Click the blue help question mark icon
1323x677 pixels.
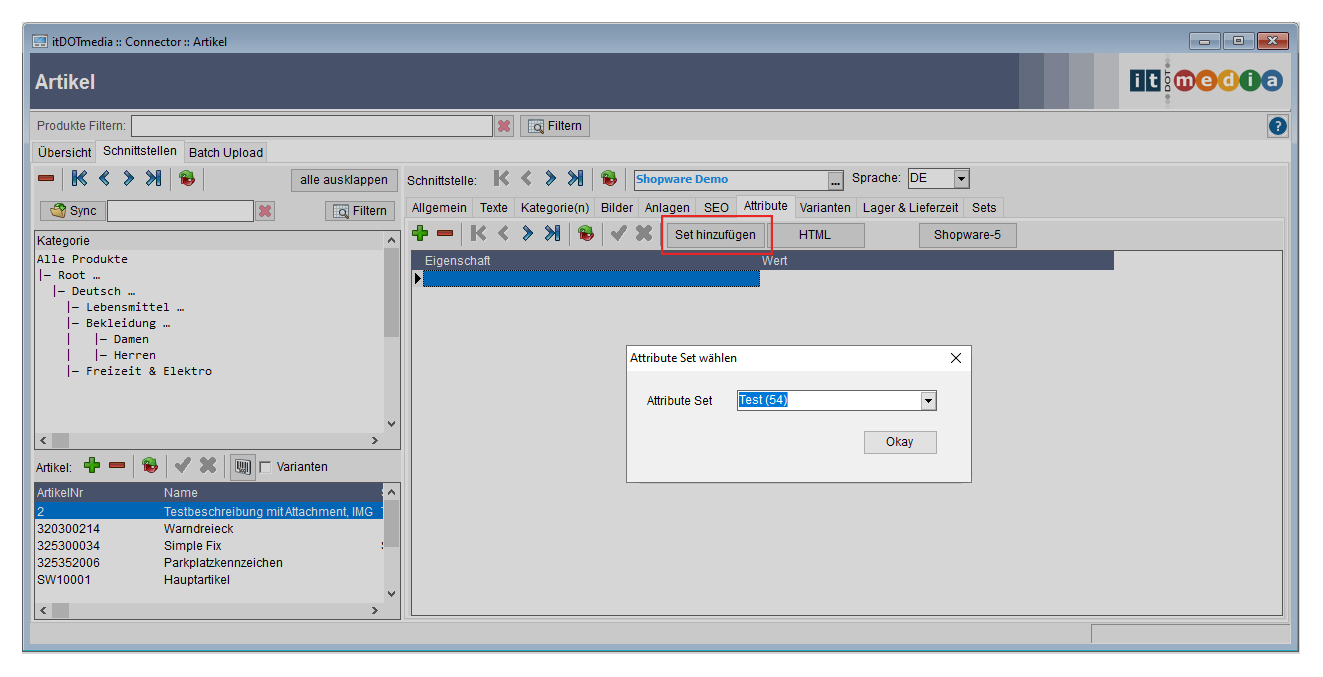pos(1277,126)
